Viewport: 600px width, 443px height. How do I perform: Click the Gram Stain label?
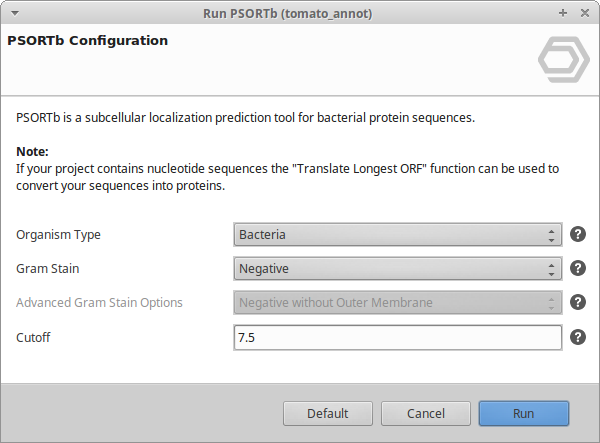[x=47, y=268]
